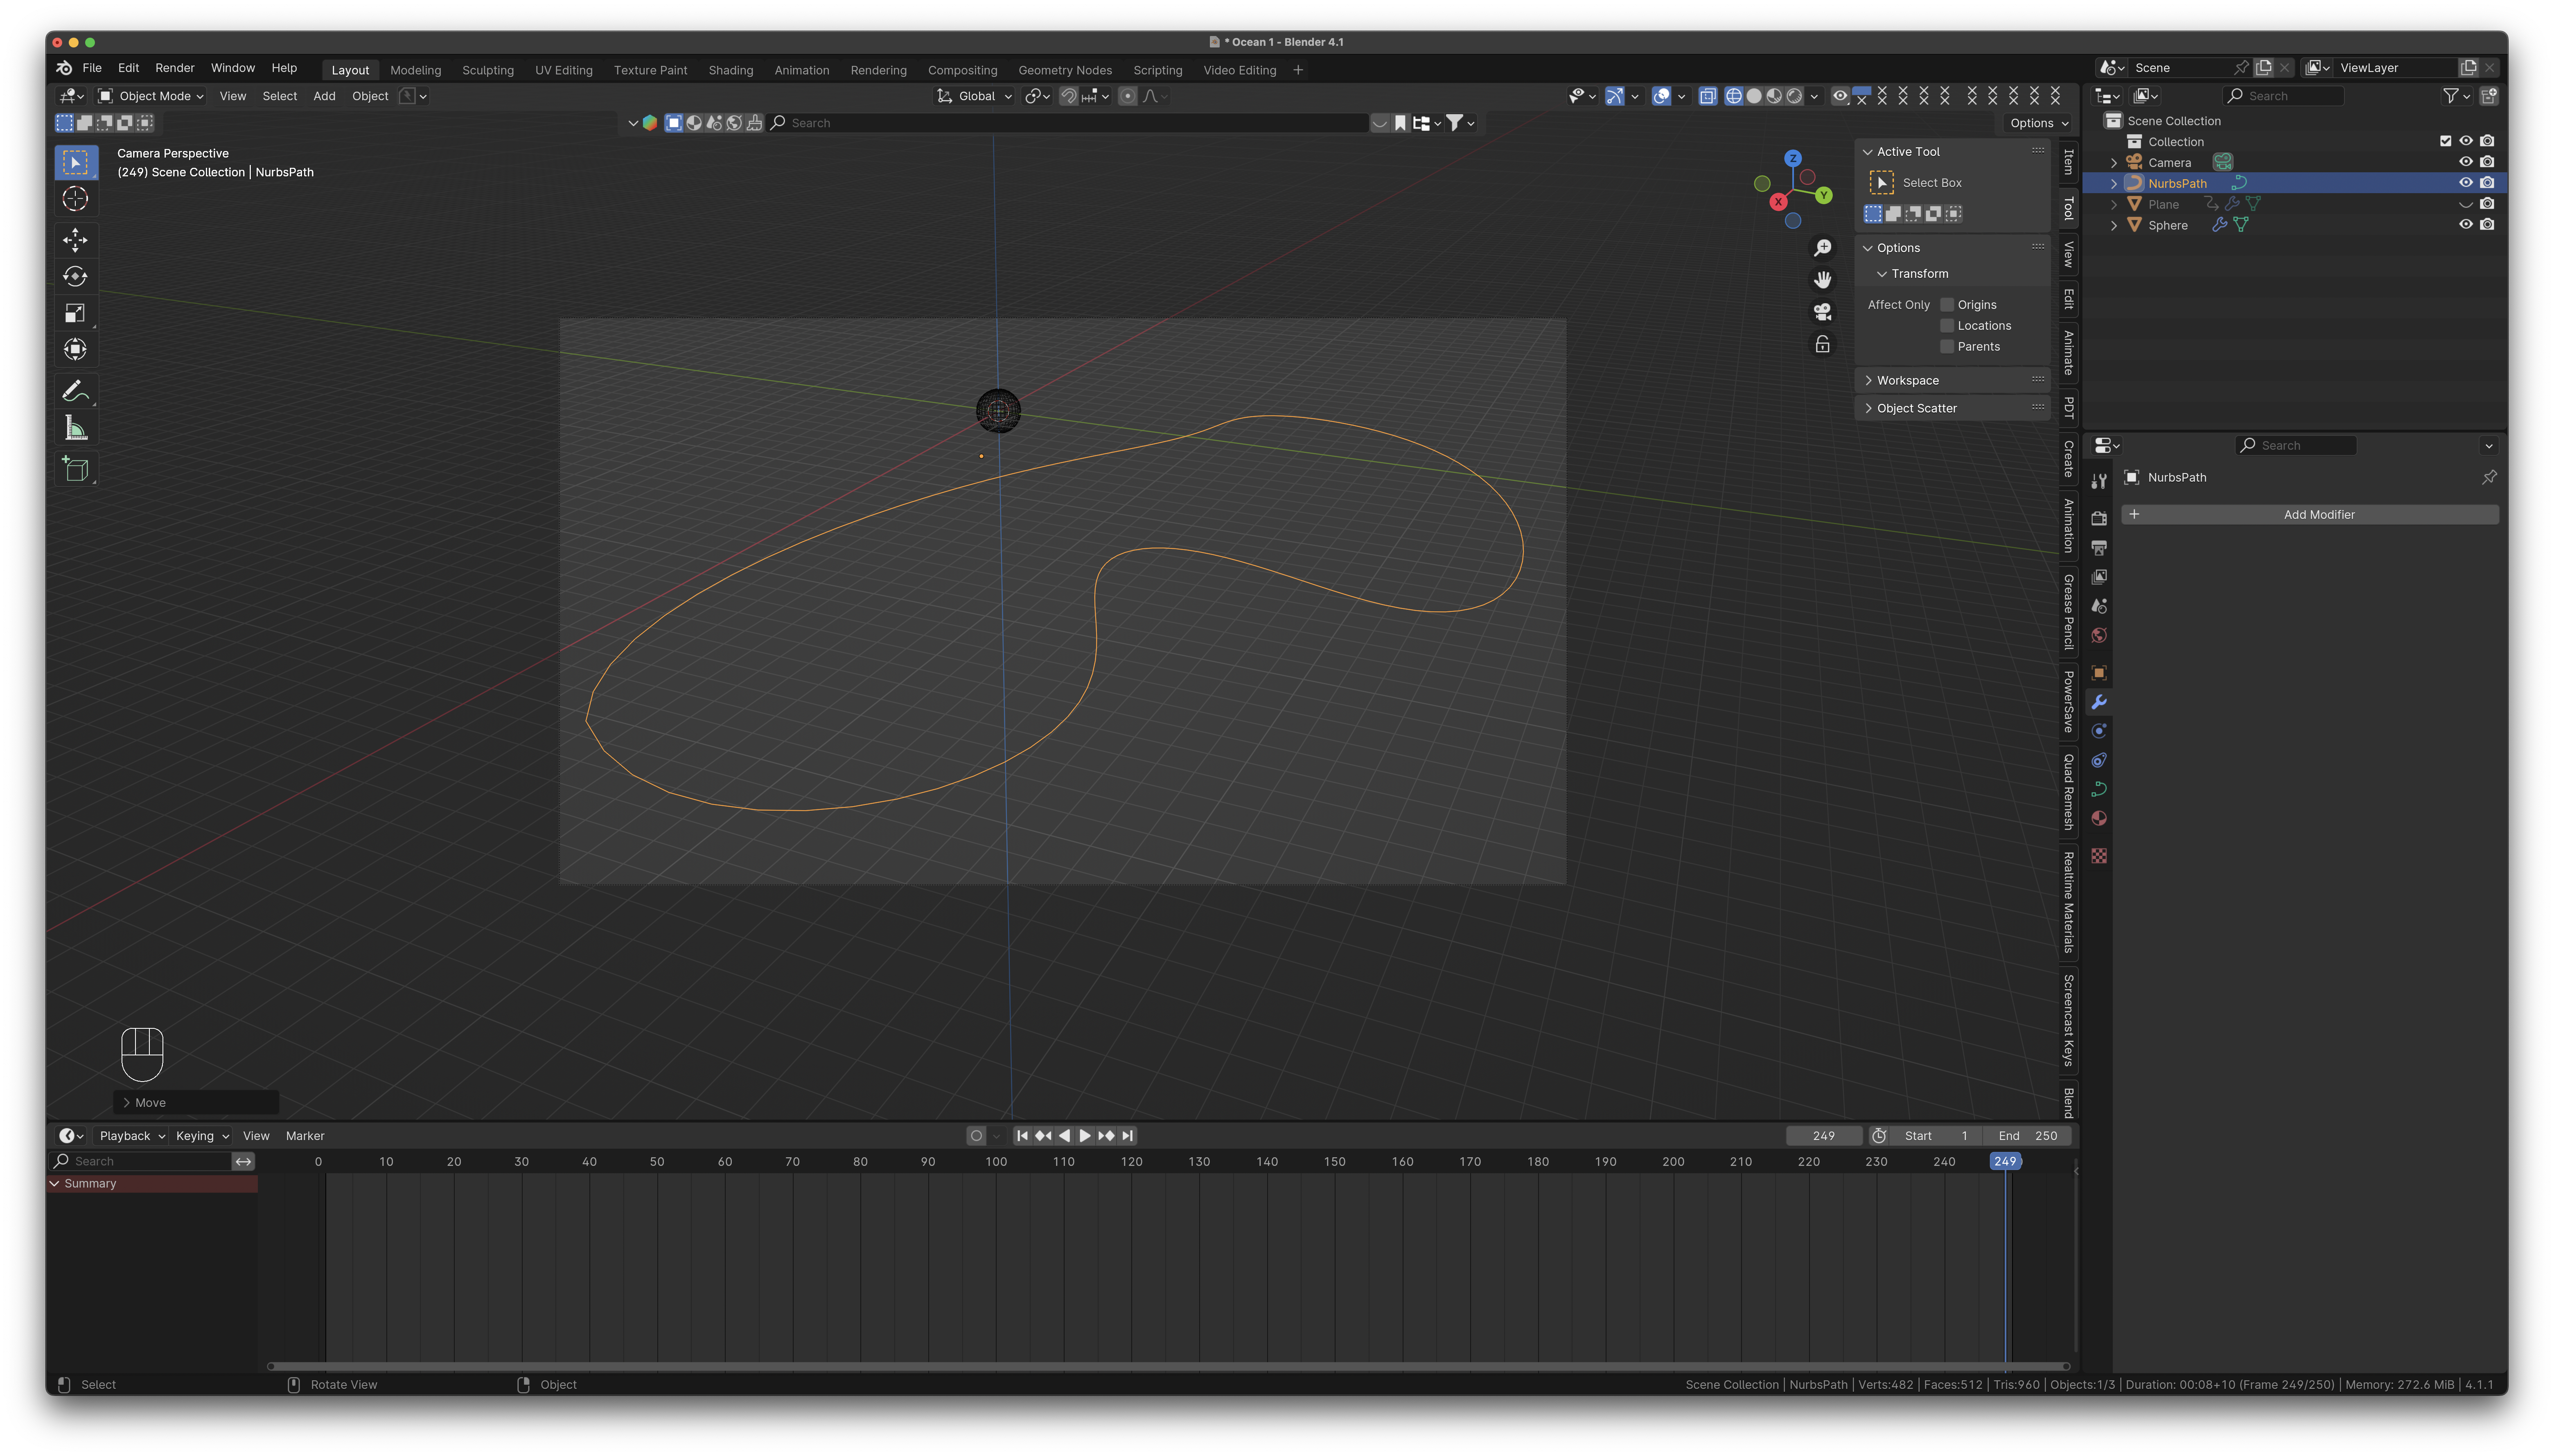
Task: Click the Add Modifier button
Action: [2310, 514]
